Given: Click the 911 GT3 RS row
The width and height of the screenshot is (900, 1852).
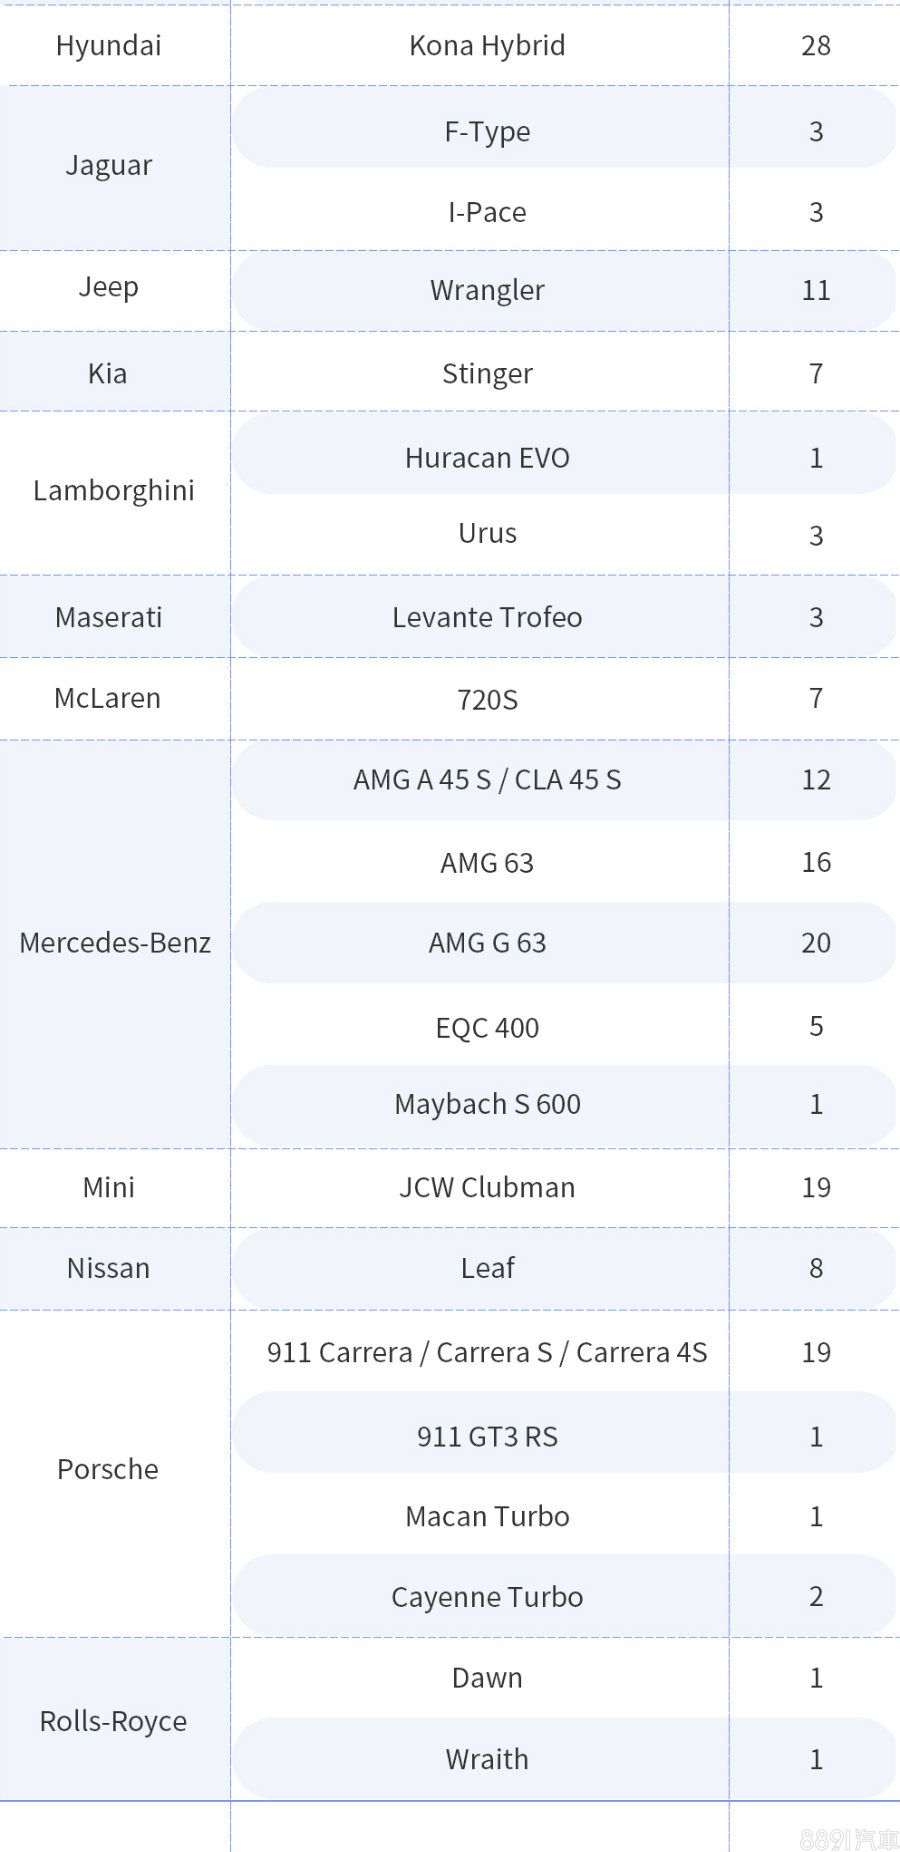Looking at the screenshot, I should 565,1436.
